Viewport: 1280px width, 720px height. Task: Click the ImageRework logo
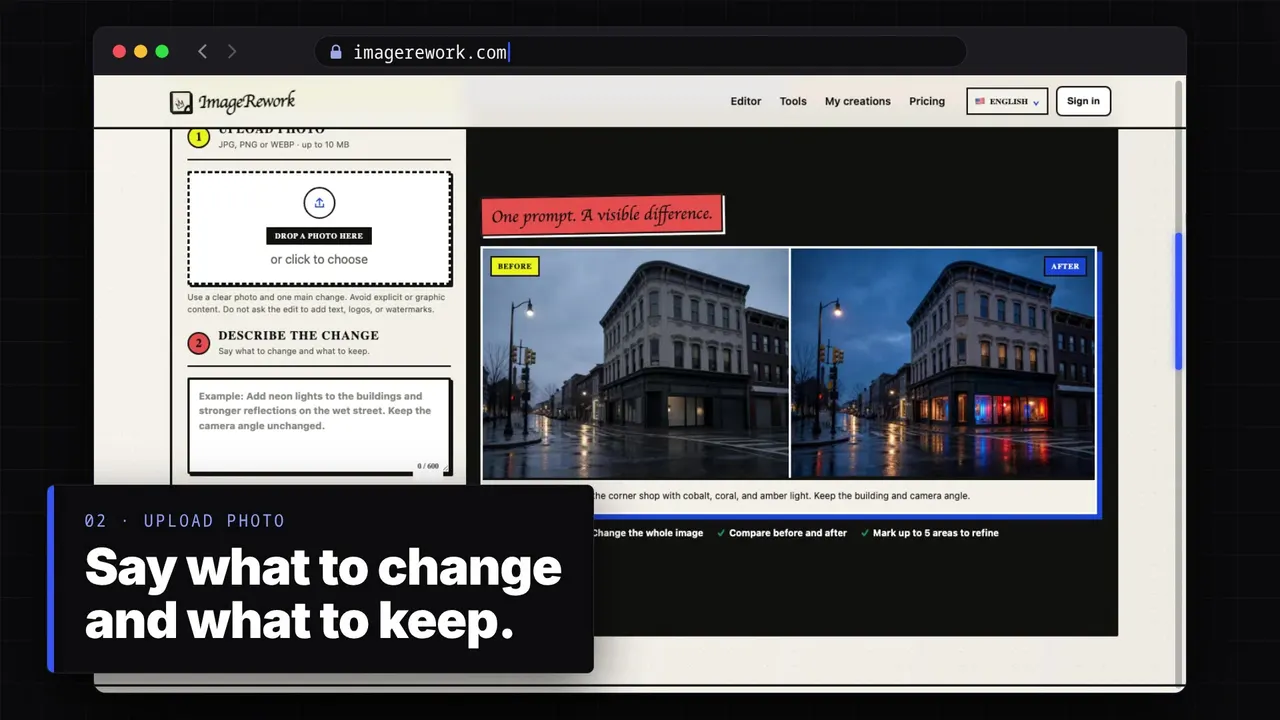click(x=233, y=102)
